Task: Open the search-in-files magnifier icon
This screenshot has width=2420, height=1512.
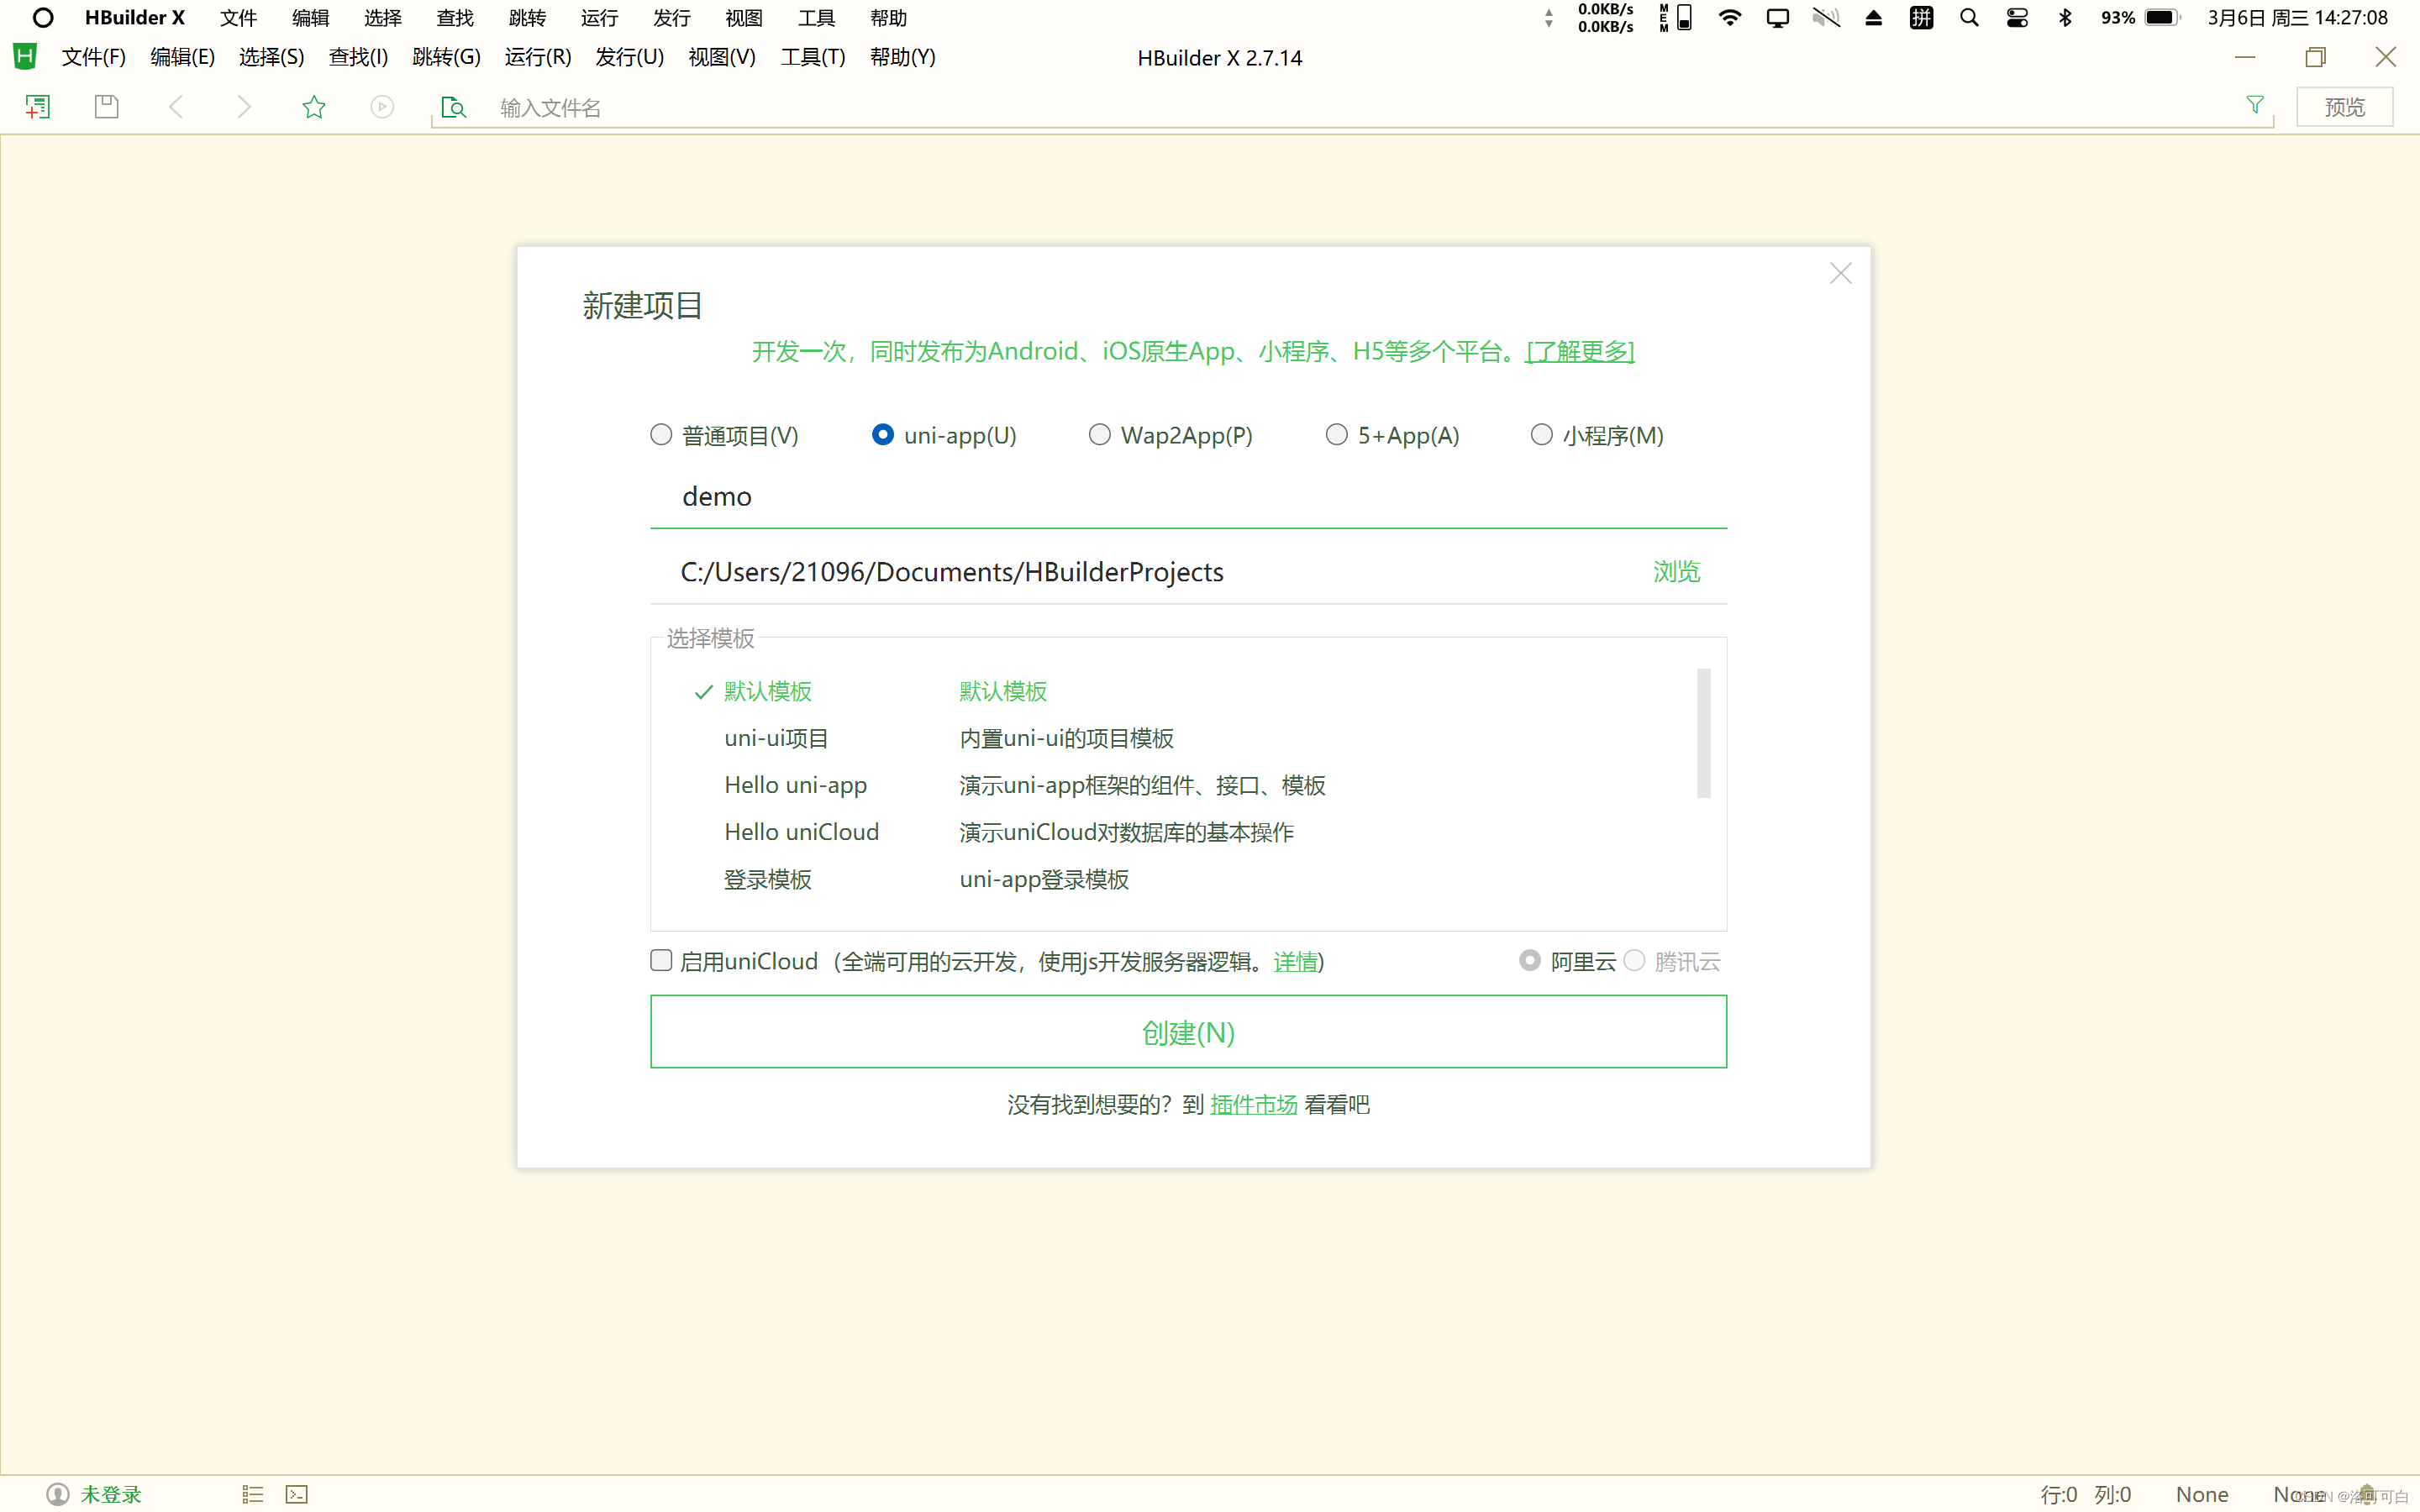Action: 453,106
